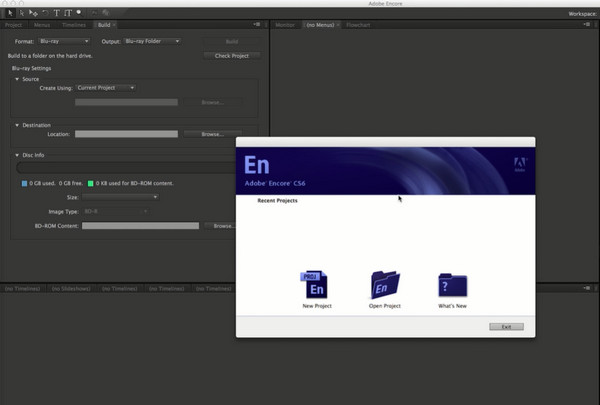Select the (no Menus) tab
This screenshot has width=600, height=405.
320,25
